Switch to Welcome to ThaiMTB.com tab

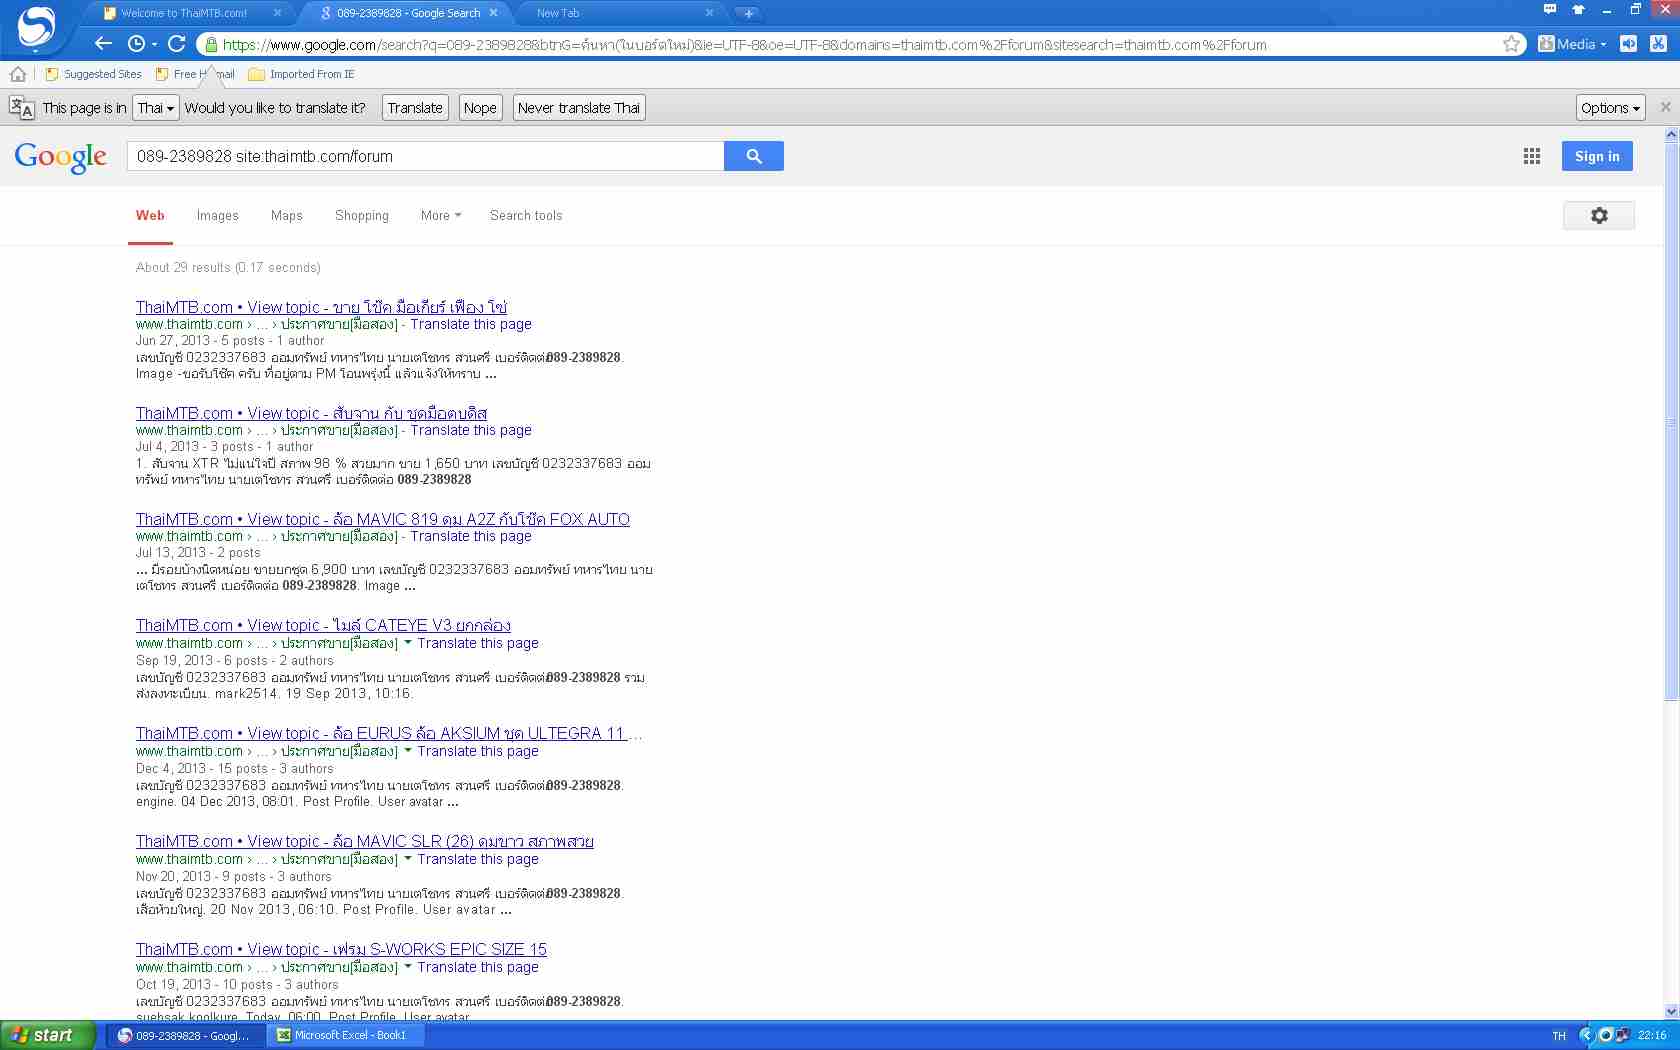(185, 13)
